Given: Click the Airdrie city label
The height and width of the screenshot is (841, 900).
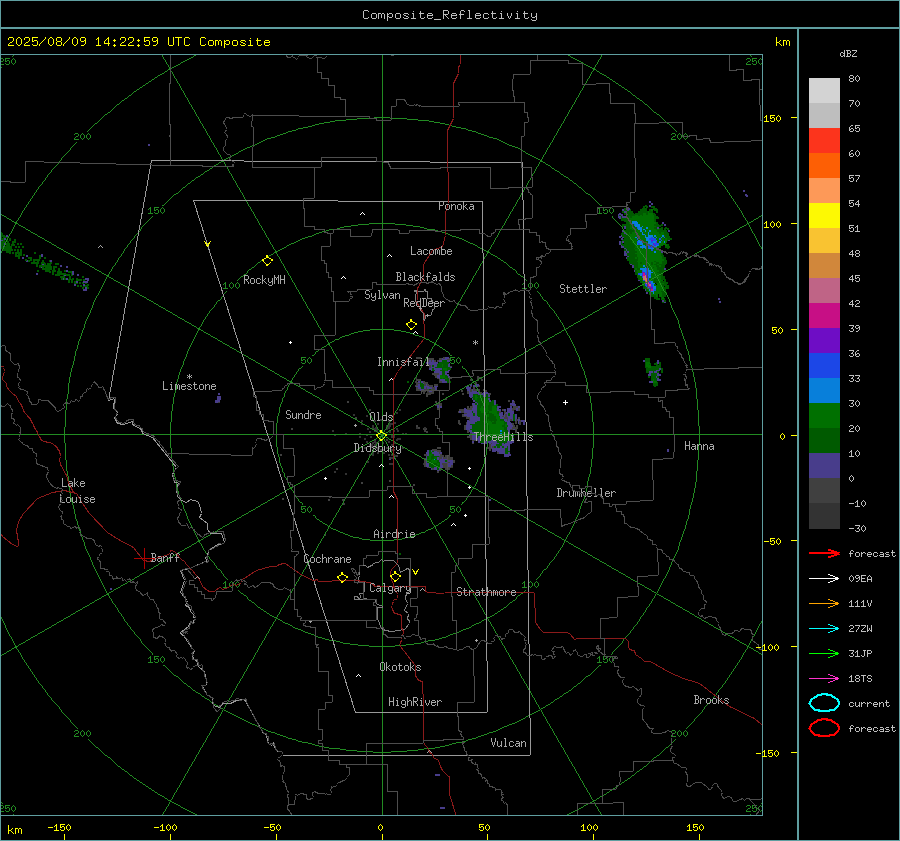Looking at the screenshot, I should coord(394,534).
